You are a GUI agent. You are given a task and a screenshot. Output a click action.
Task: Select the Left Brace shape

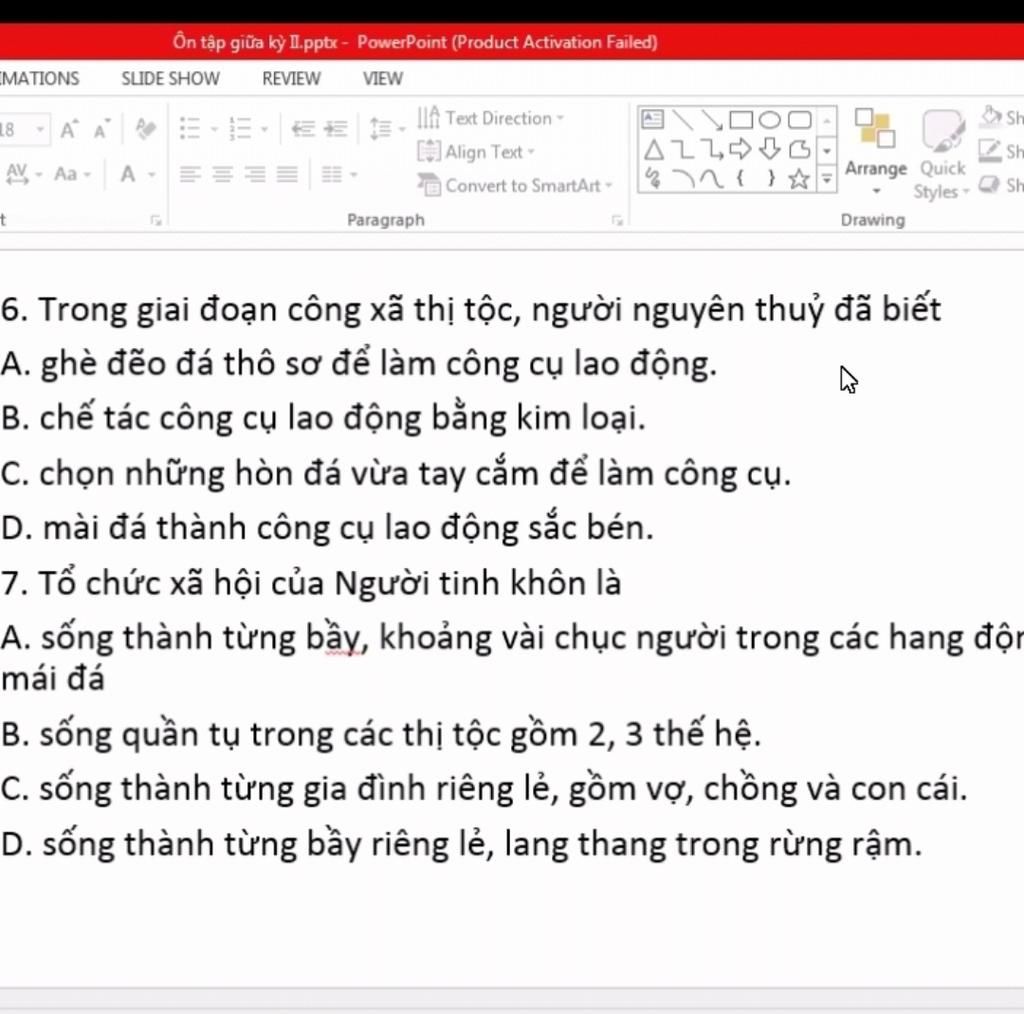[x=741, y=178]
